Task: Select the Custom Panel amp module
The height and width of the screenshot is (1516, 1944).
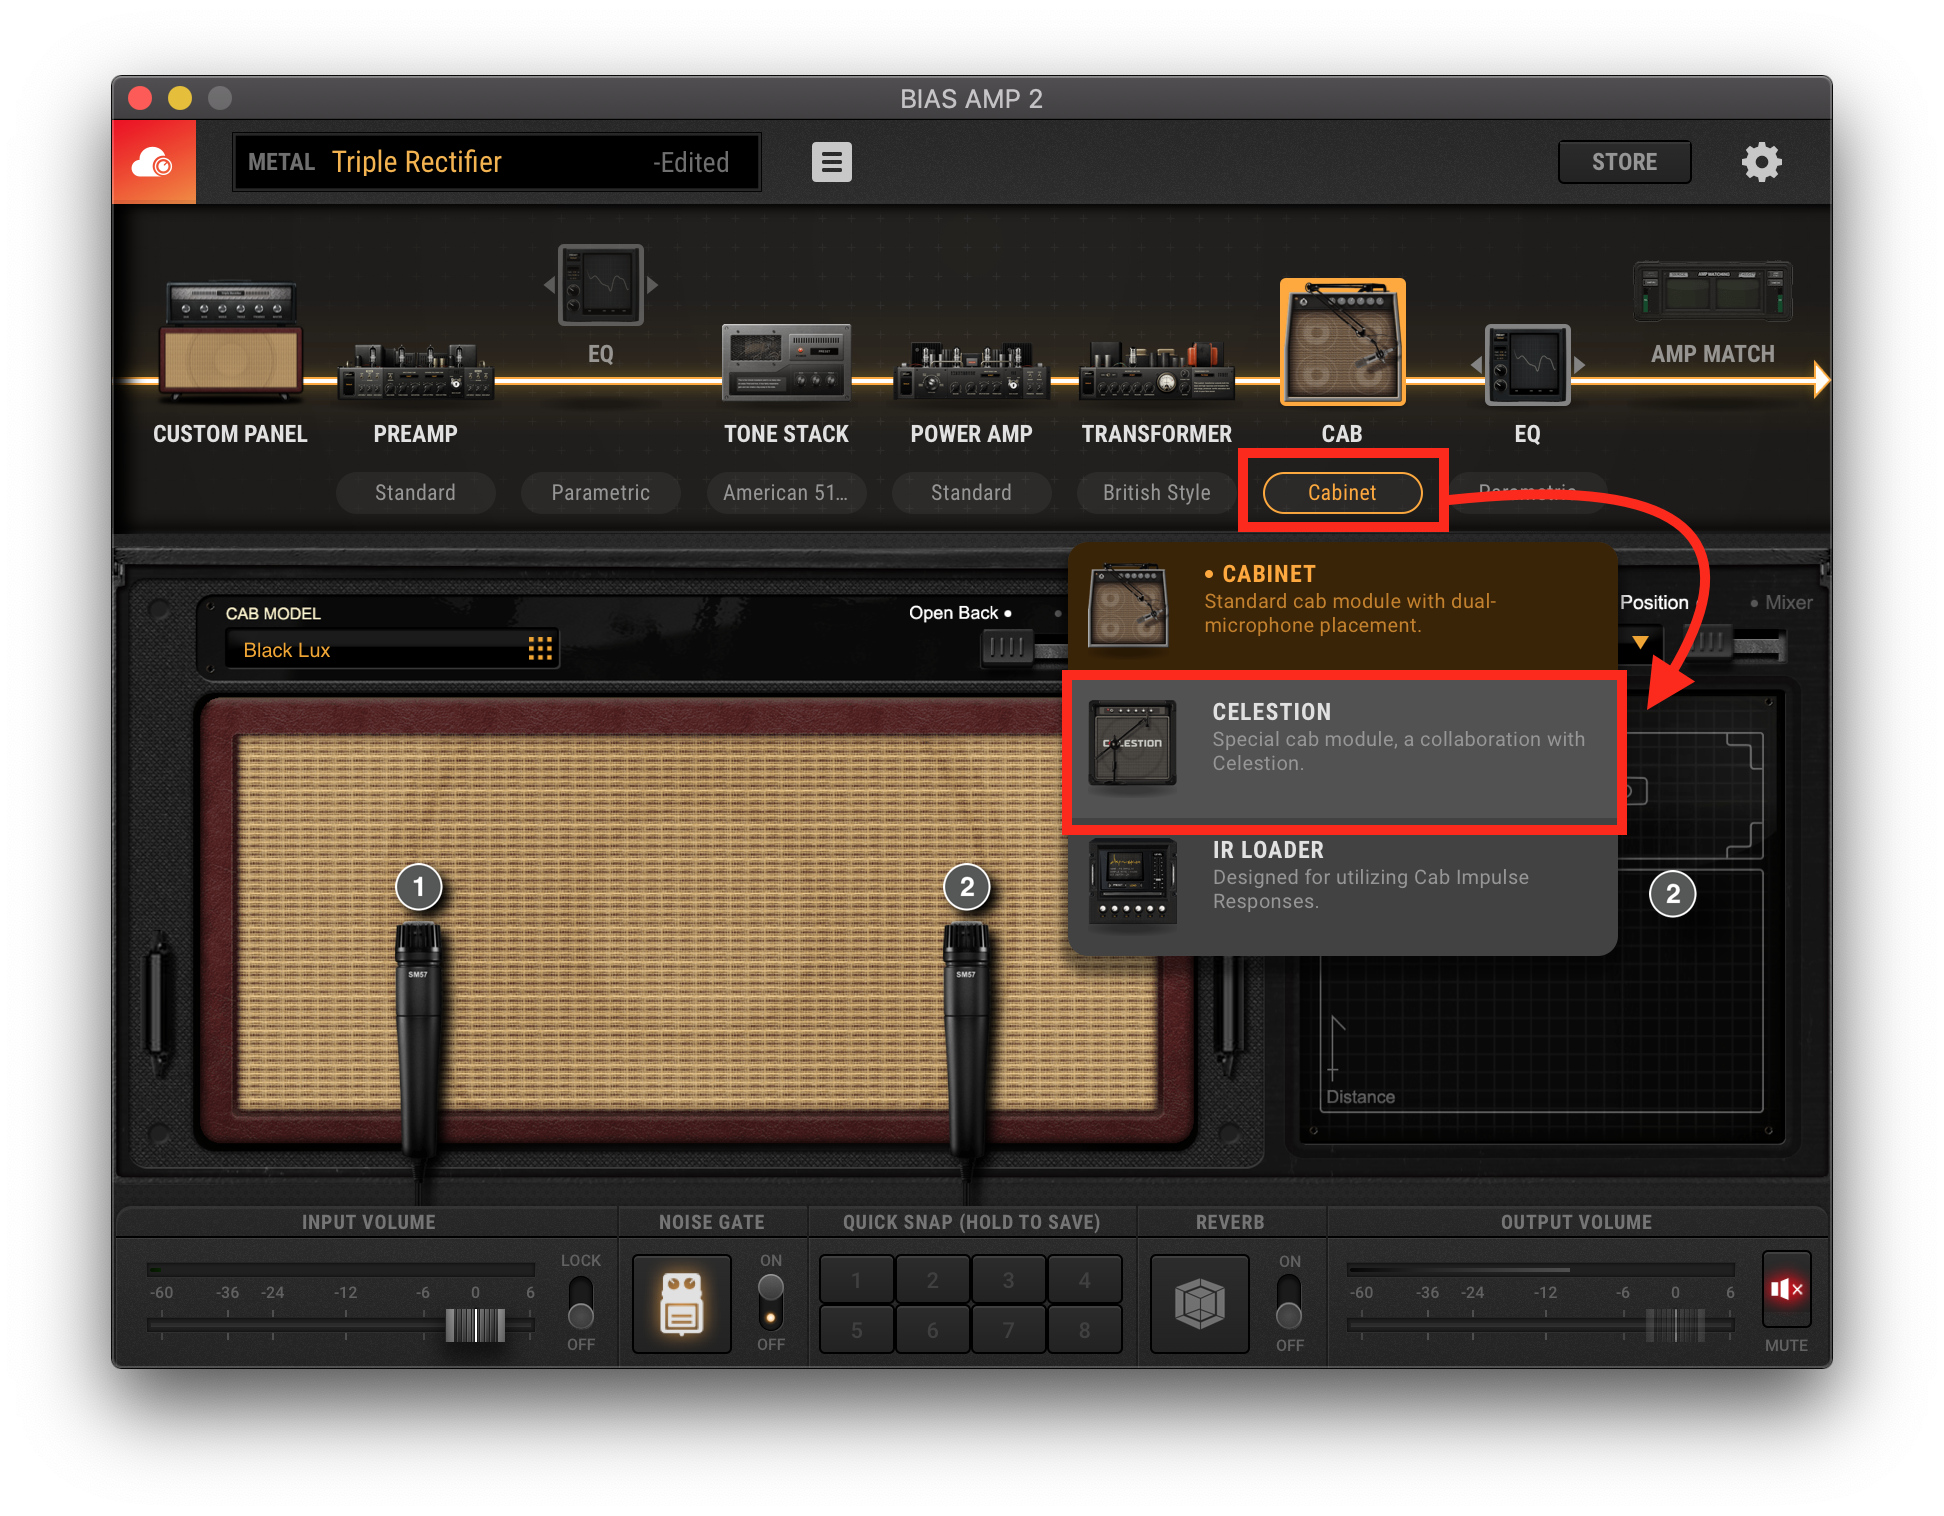Action: [x=231, y=340]
